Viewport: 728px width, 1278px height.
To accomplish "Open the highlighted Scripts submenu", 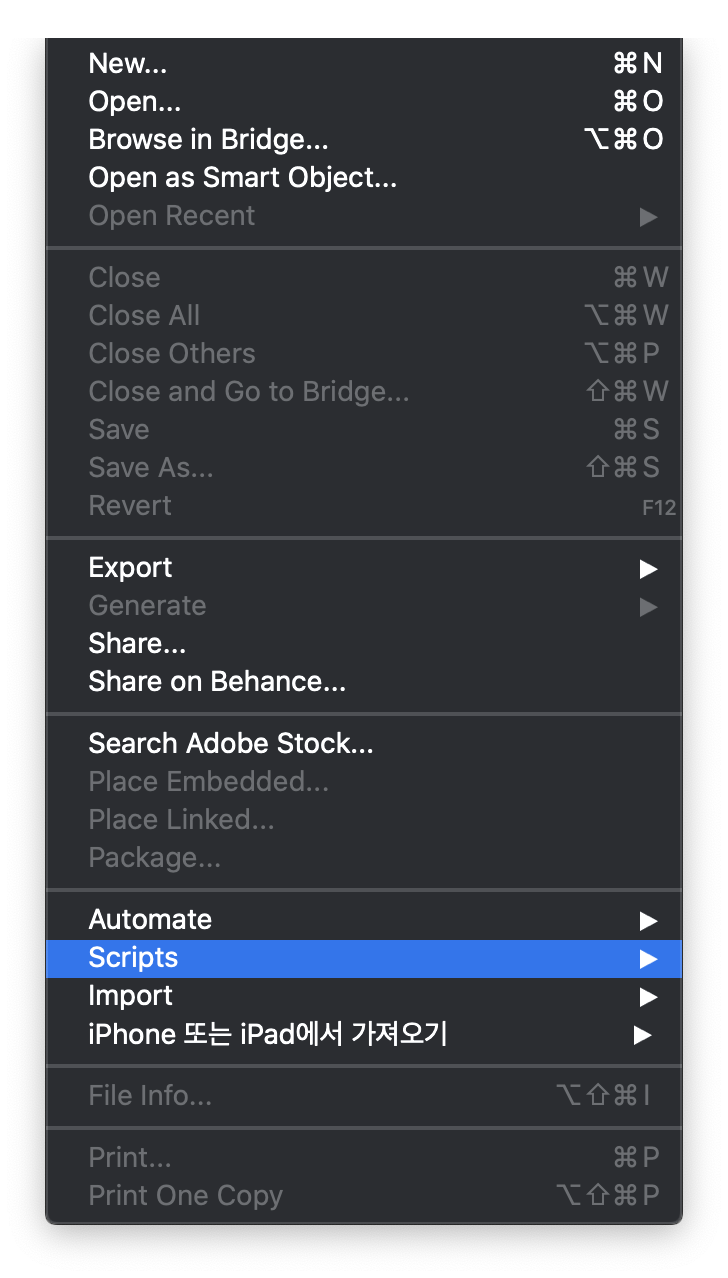I will click(x=133, y=957).
